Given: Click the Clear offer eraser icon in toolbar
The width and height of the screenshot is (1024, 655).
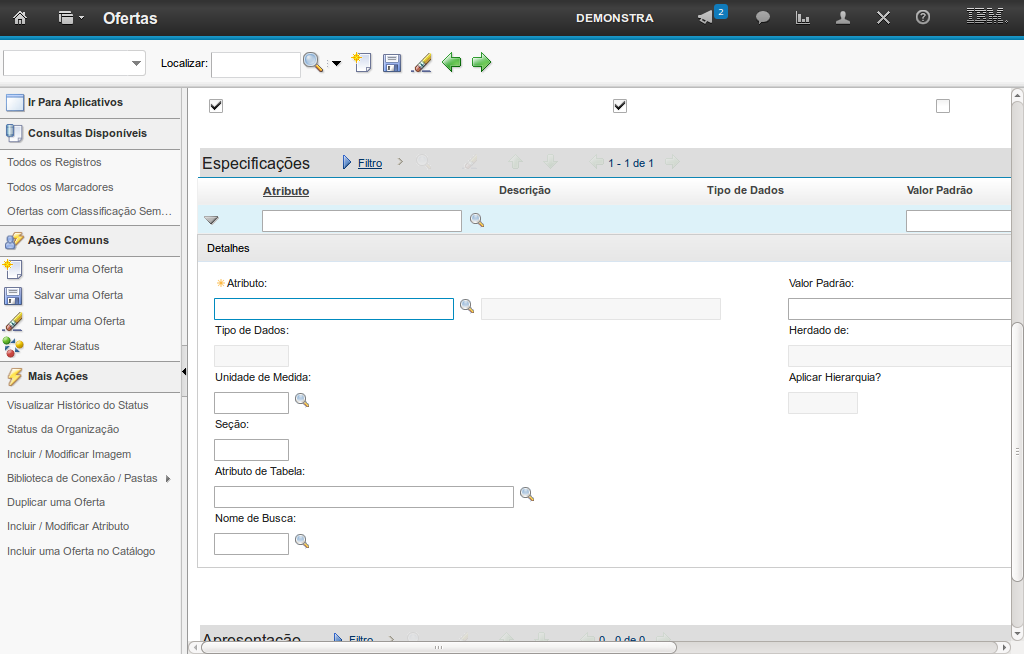Looking at the screenshot, I should pyautogui.click(x=422, y=63).
